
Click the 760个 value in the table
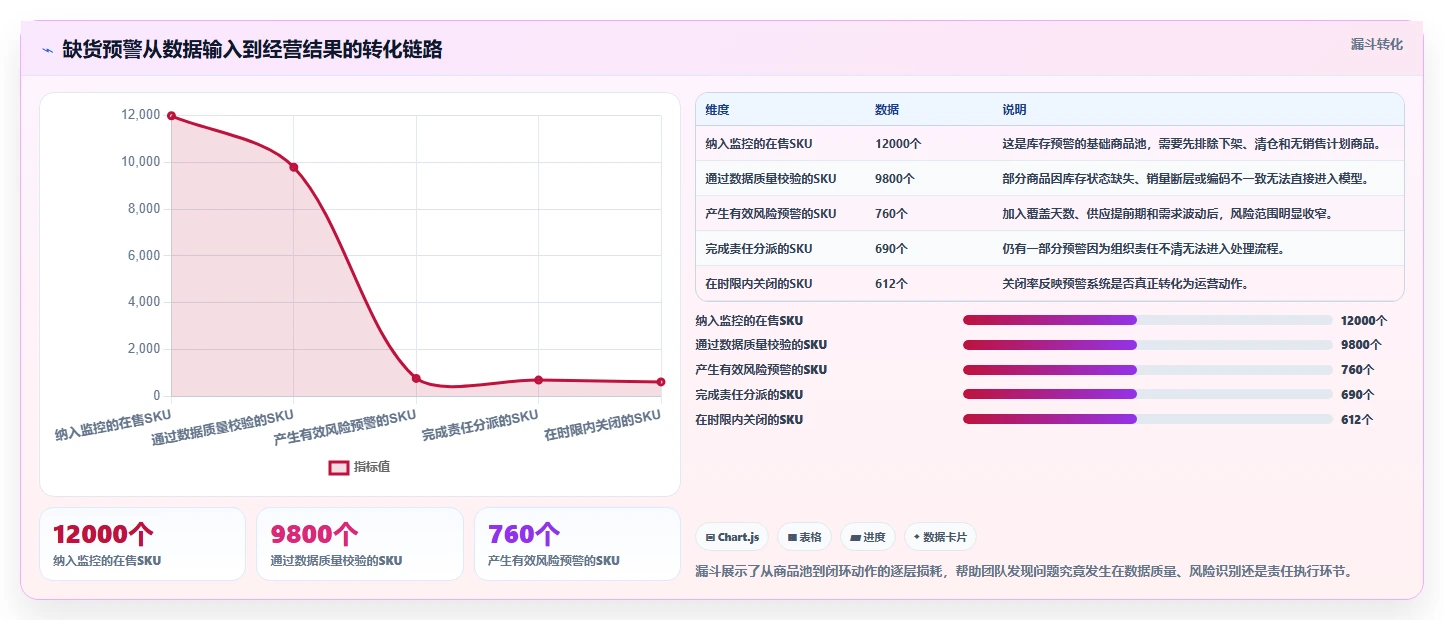point(891,214)
